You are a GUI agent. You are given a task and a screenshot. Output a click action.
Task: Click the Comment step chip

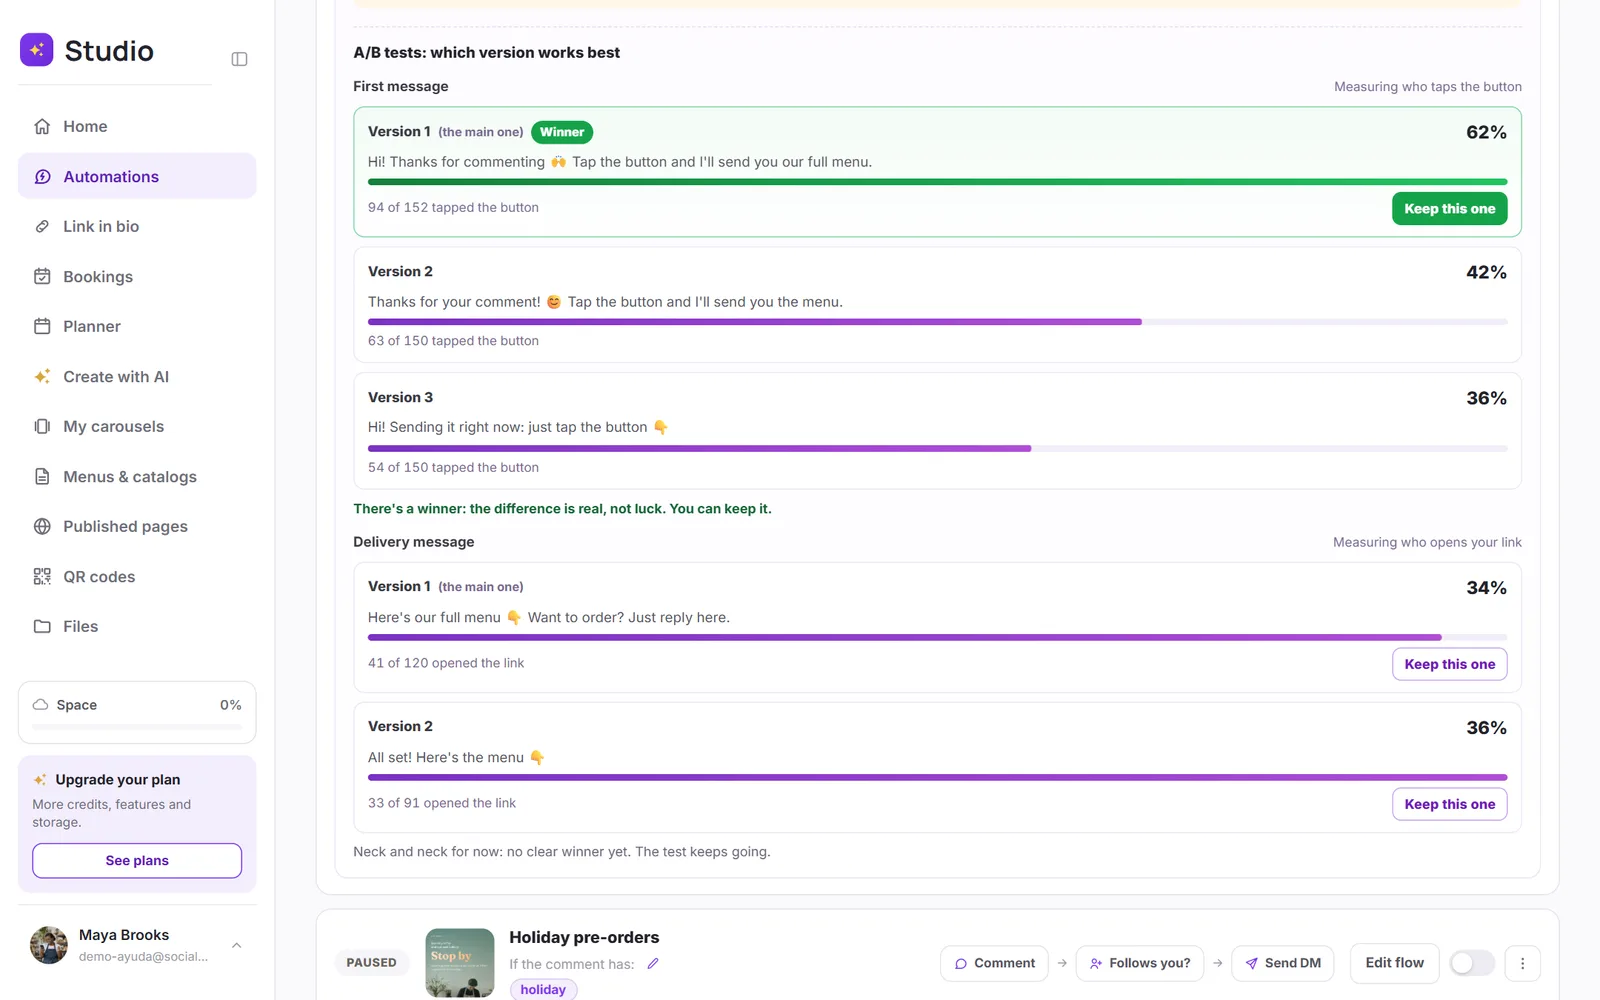click(x=994, y=963)
